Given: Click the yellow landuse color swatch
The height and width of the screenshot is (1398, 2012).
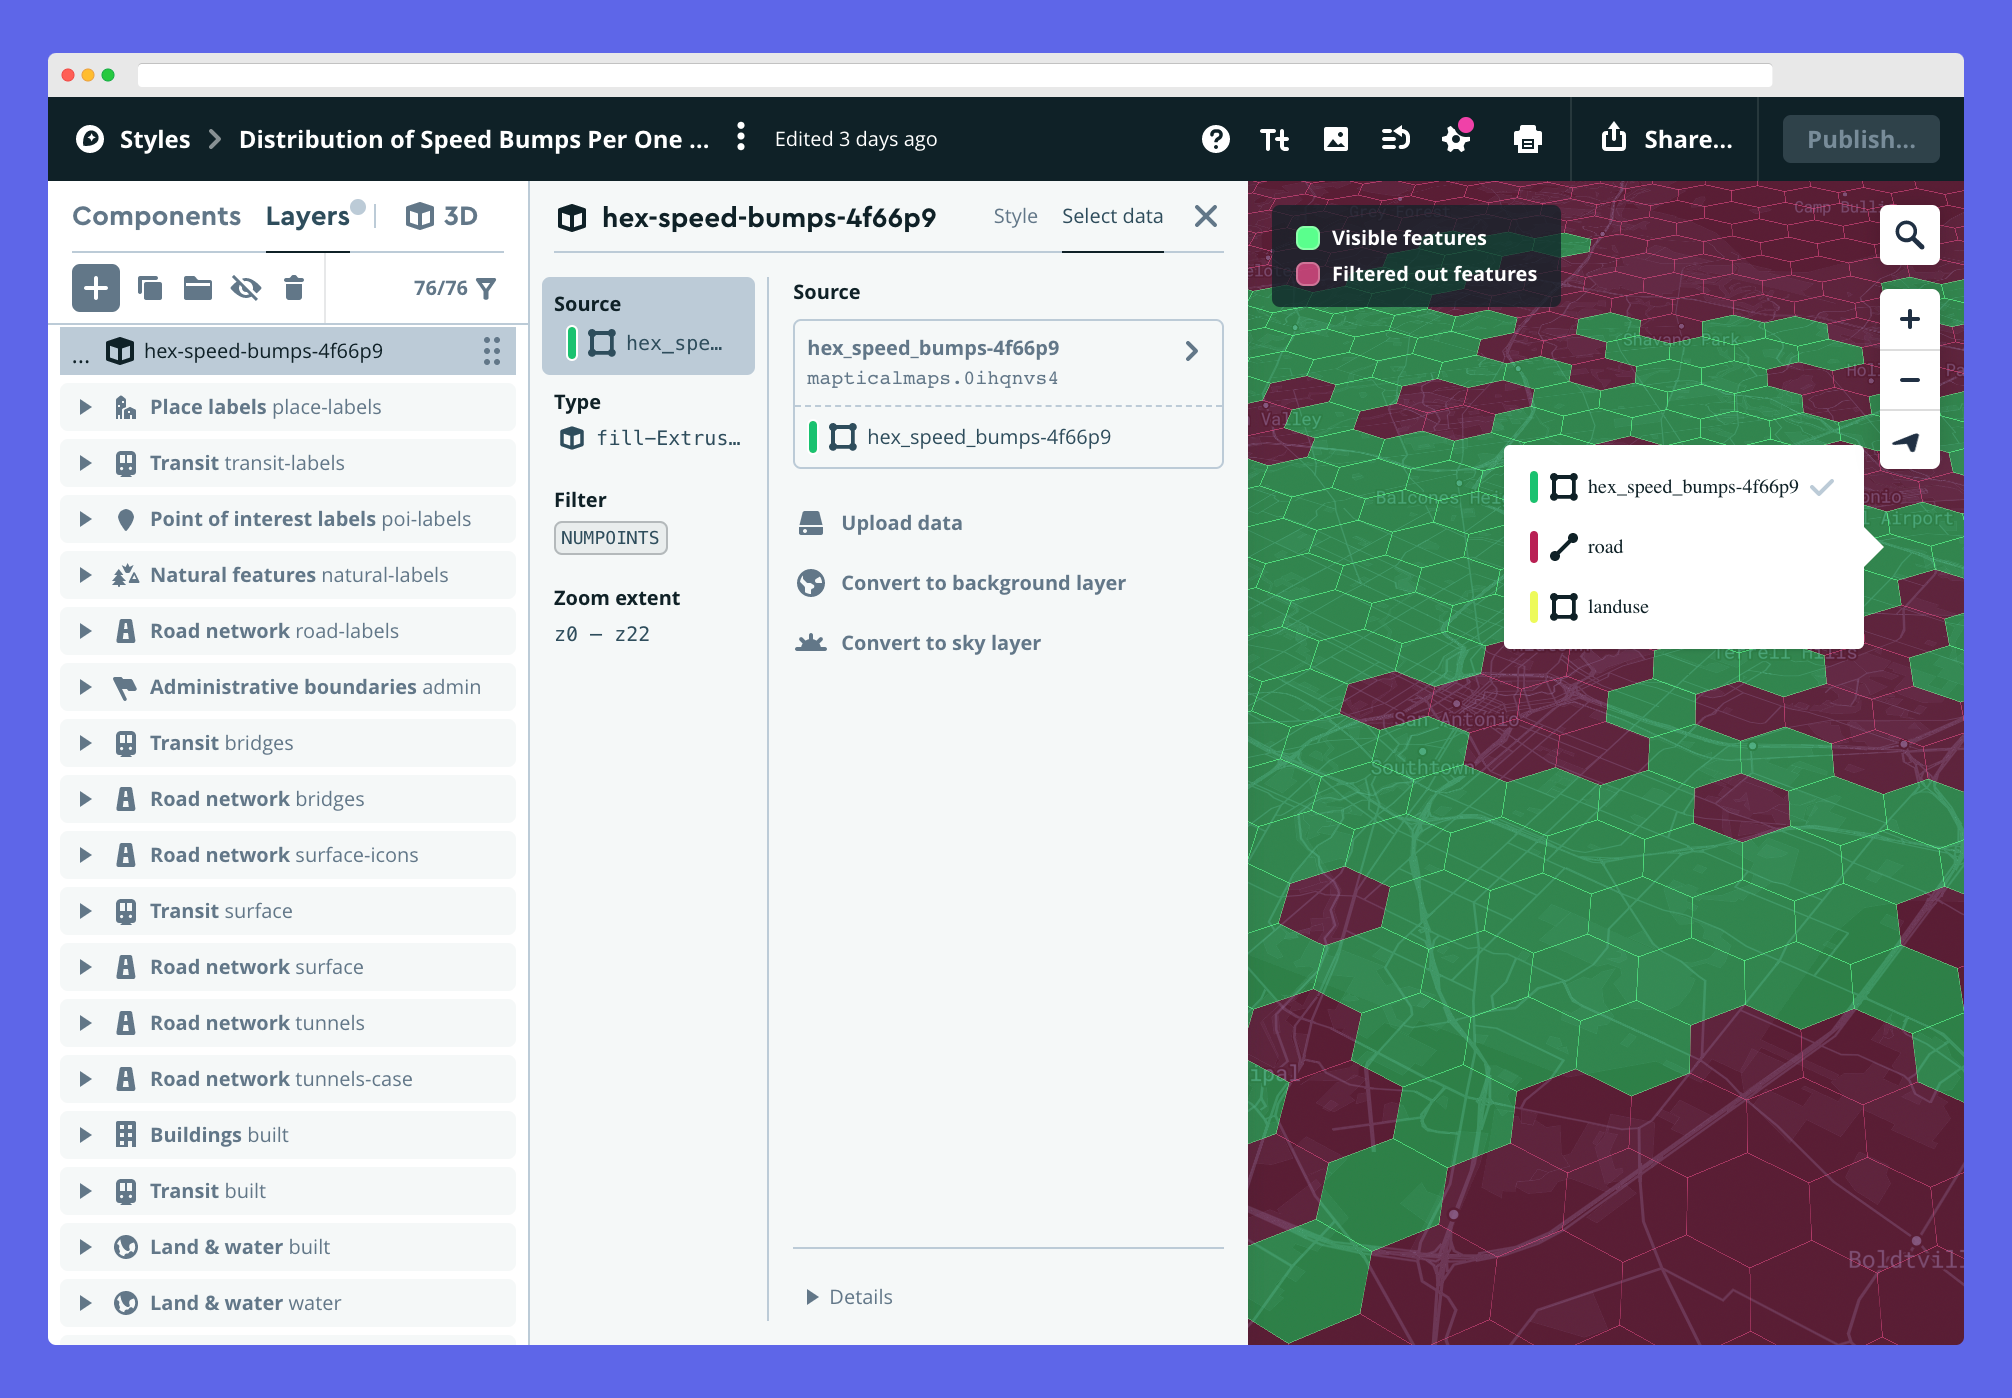Looking at the screenshot, I should [1533, 607].
